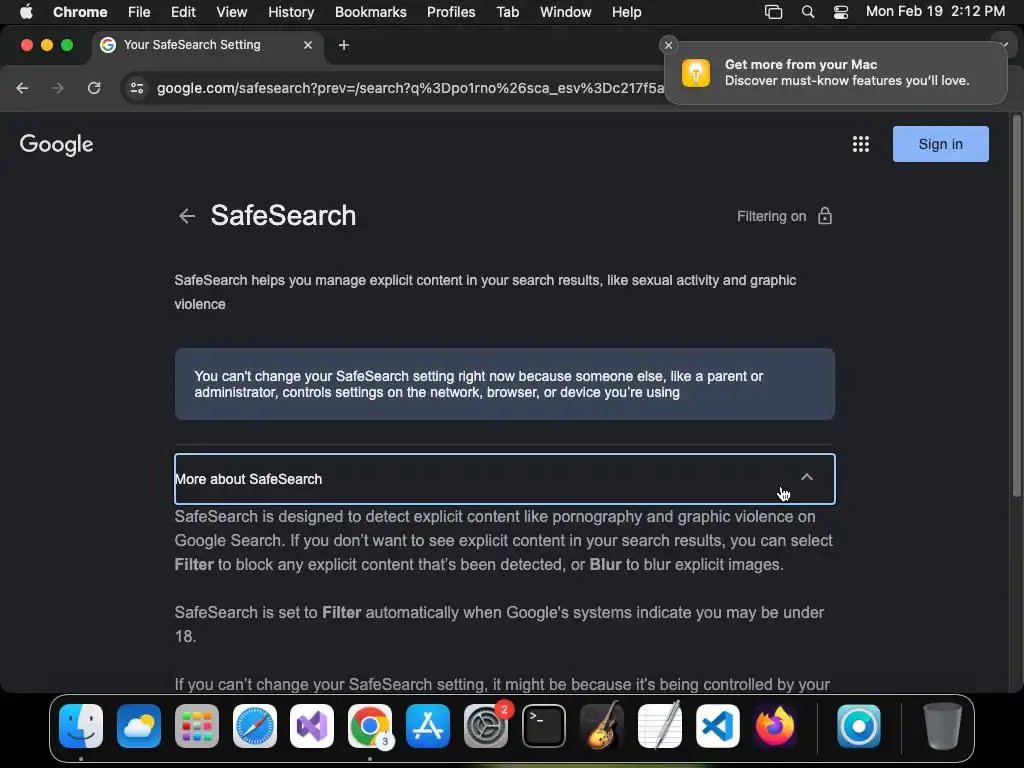This screenshot has width=1024, height=768.
Task: Open the Help menu
Action: coord(626,12)
